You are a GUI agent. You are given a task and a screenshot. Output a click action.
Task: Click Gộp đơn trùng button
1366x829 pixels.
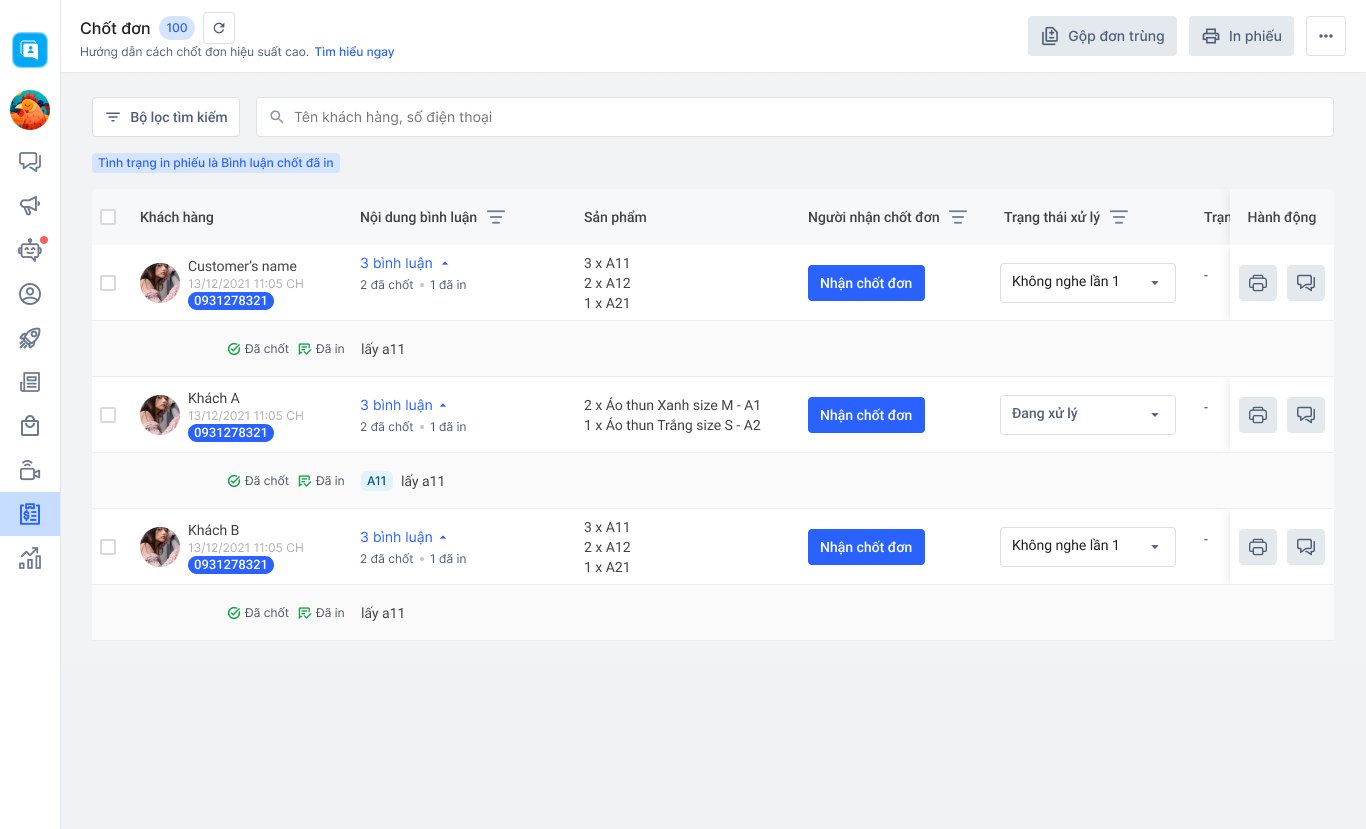pos(1102,36)
